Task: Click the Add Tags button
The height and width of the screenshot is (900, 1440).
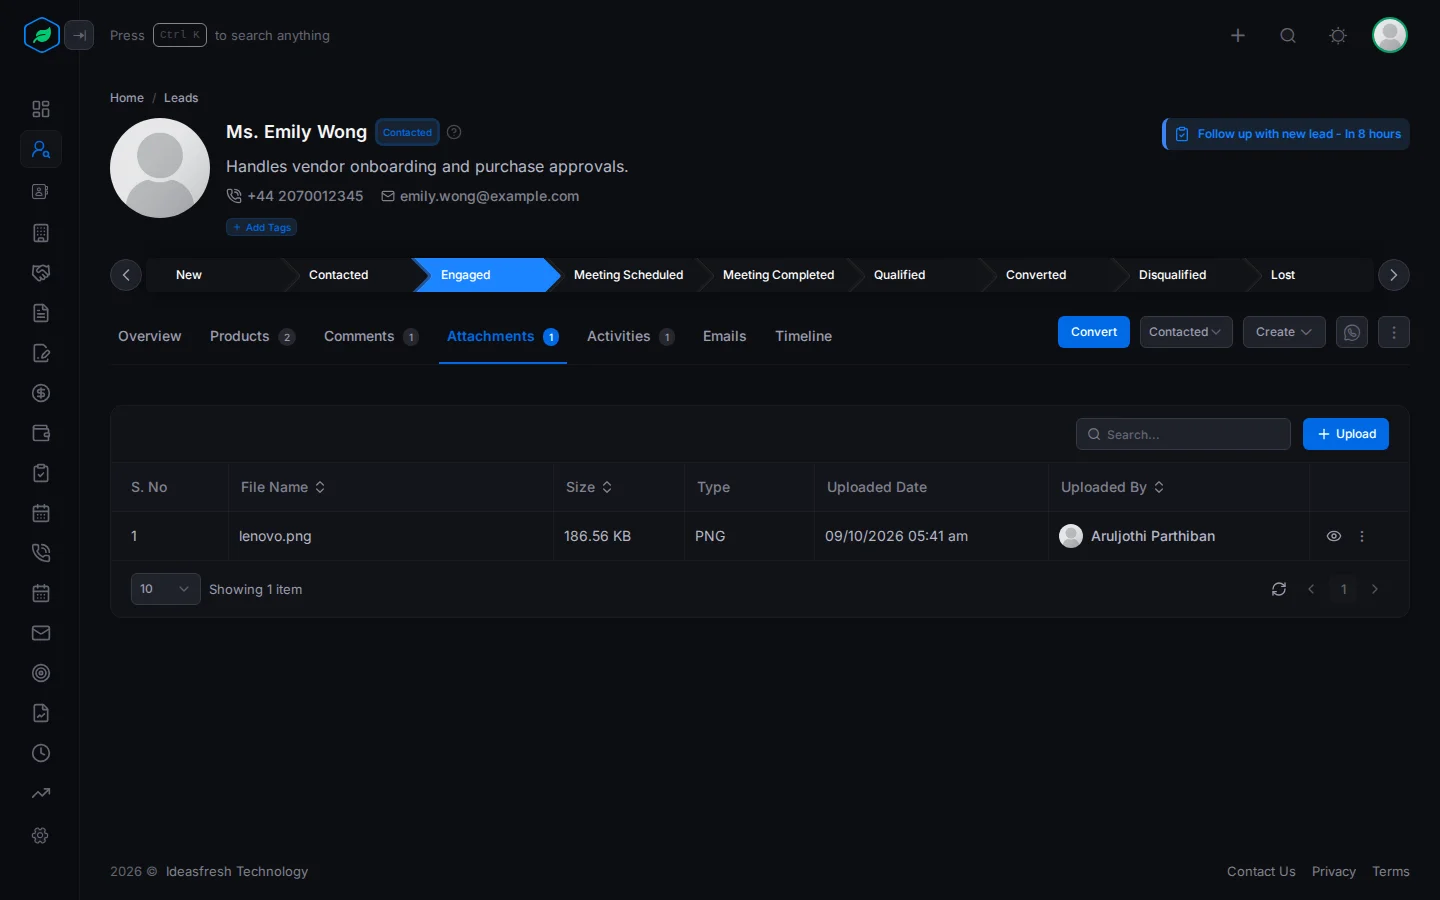Action: (x=261, y=227)
